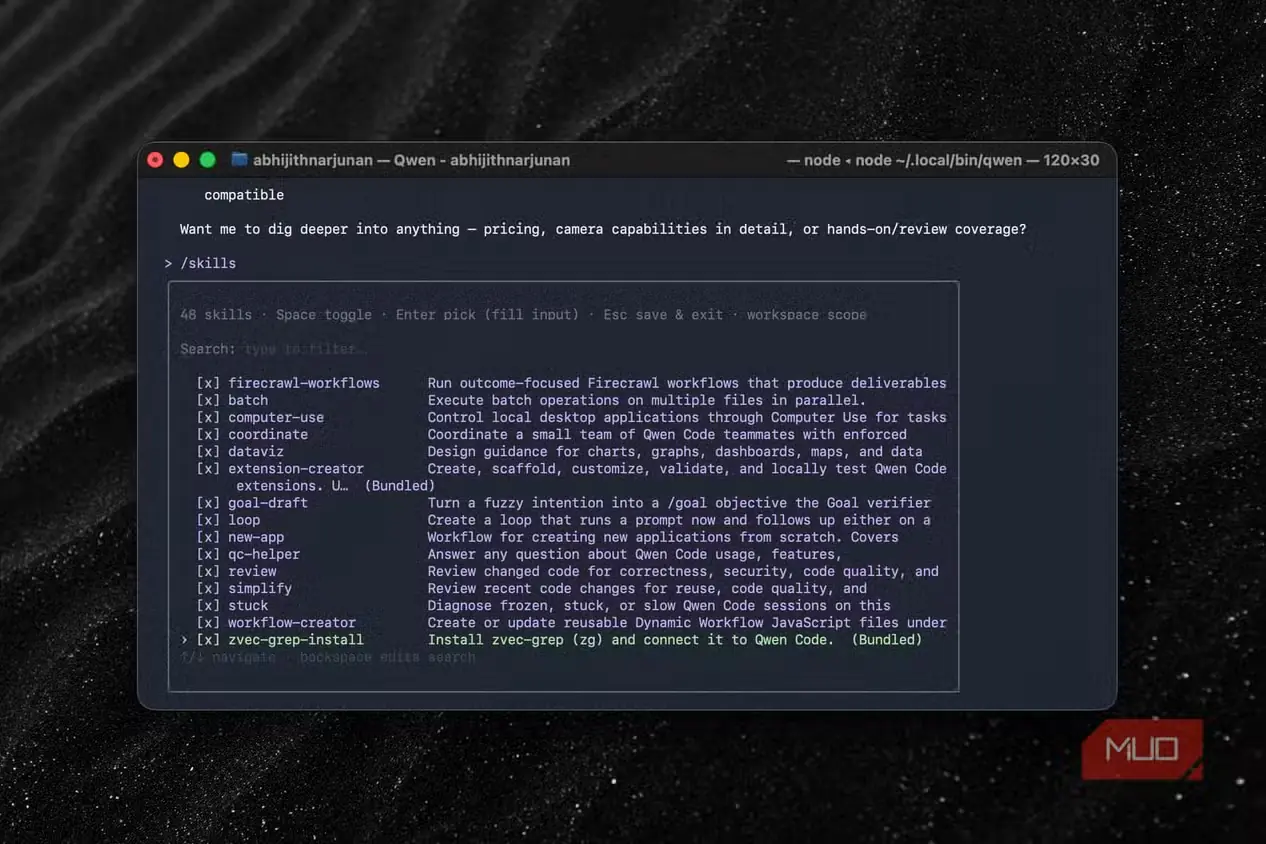Select the zvec-grep-install skill name
The width and height of the screenshot is (1266, 844).
coord(296,639)
